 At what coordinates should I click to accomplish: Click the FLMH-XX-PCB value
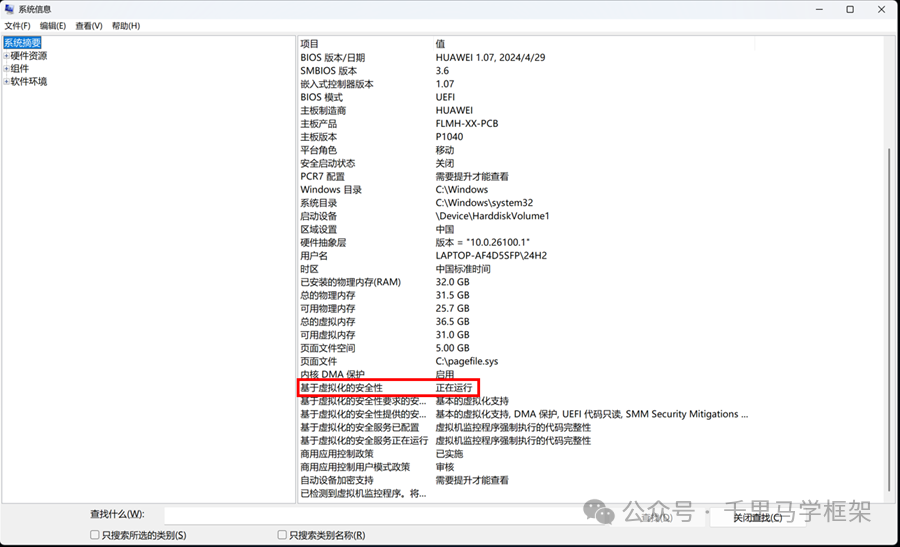467,123
